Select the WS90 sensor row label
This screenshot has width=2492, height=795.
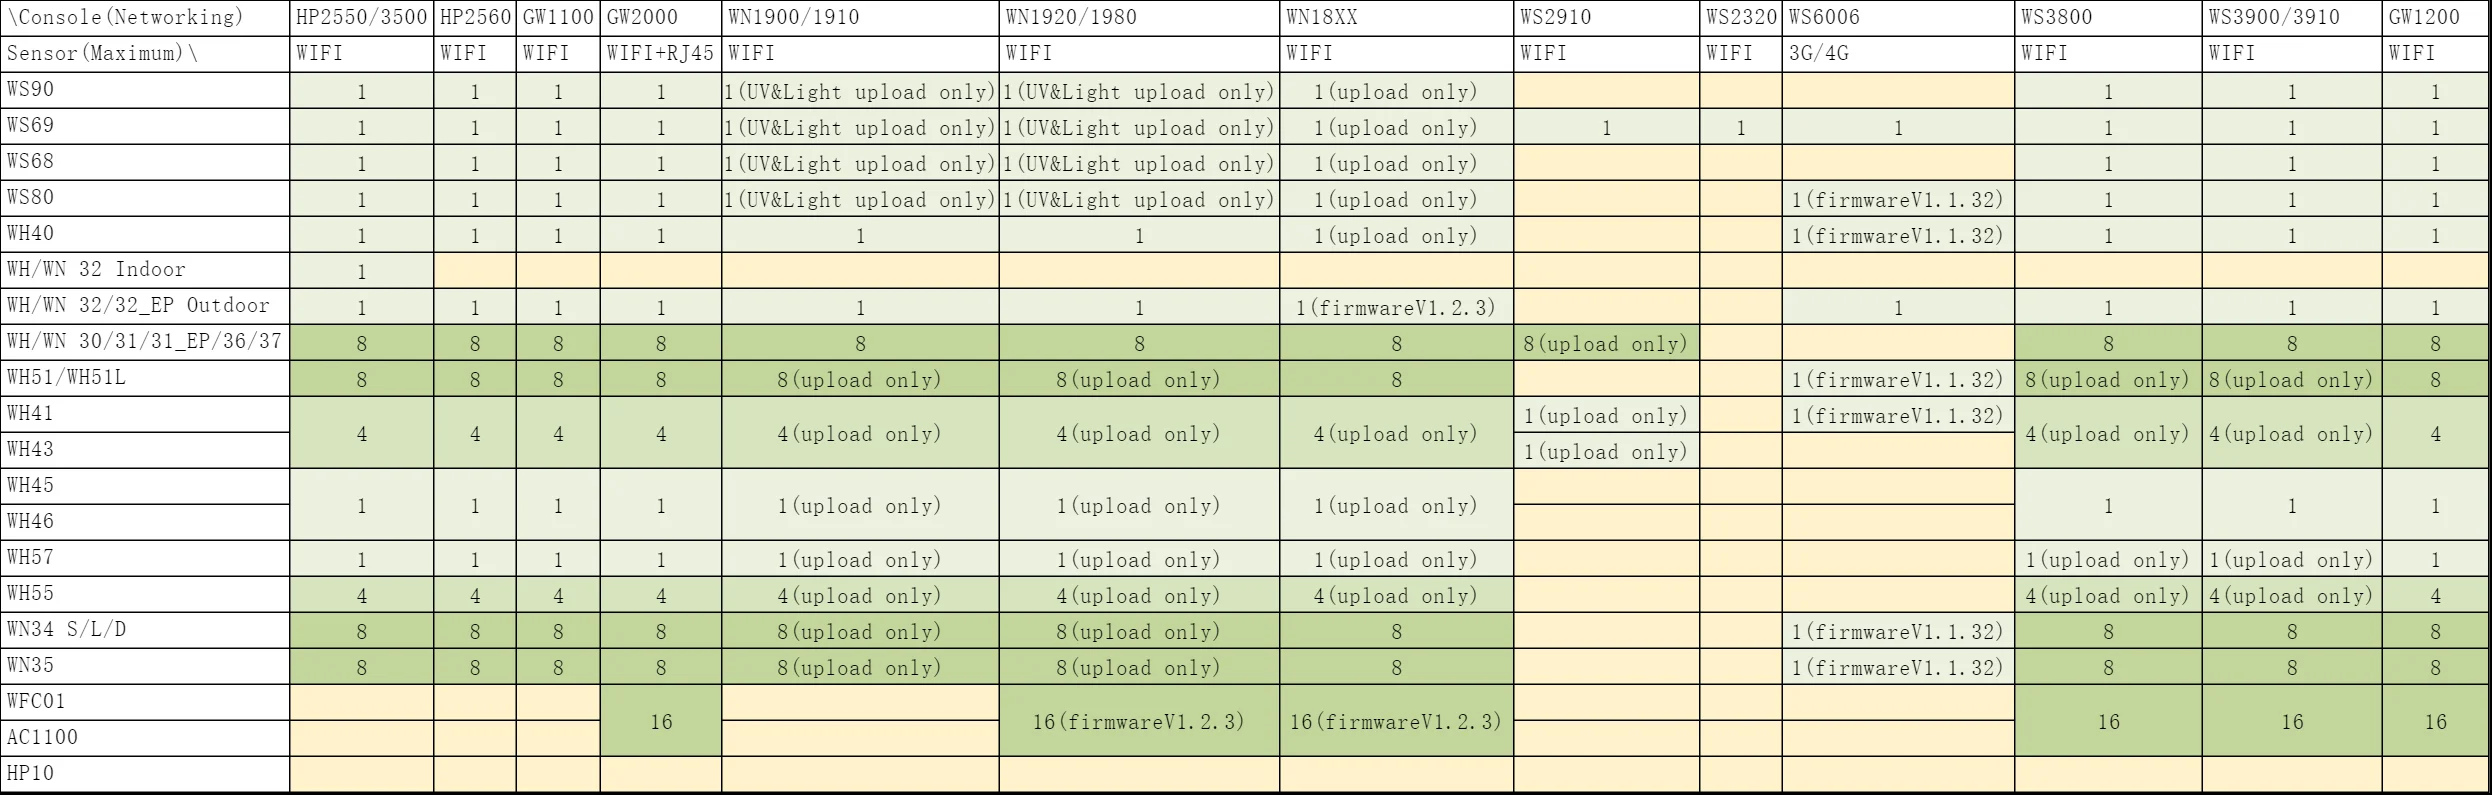point(145,90)
